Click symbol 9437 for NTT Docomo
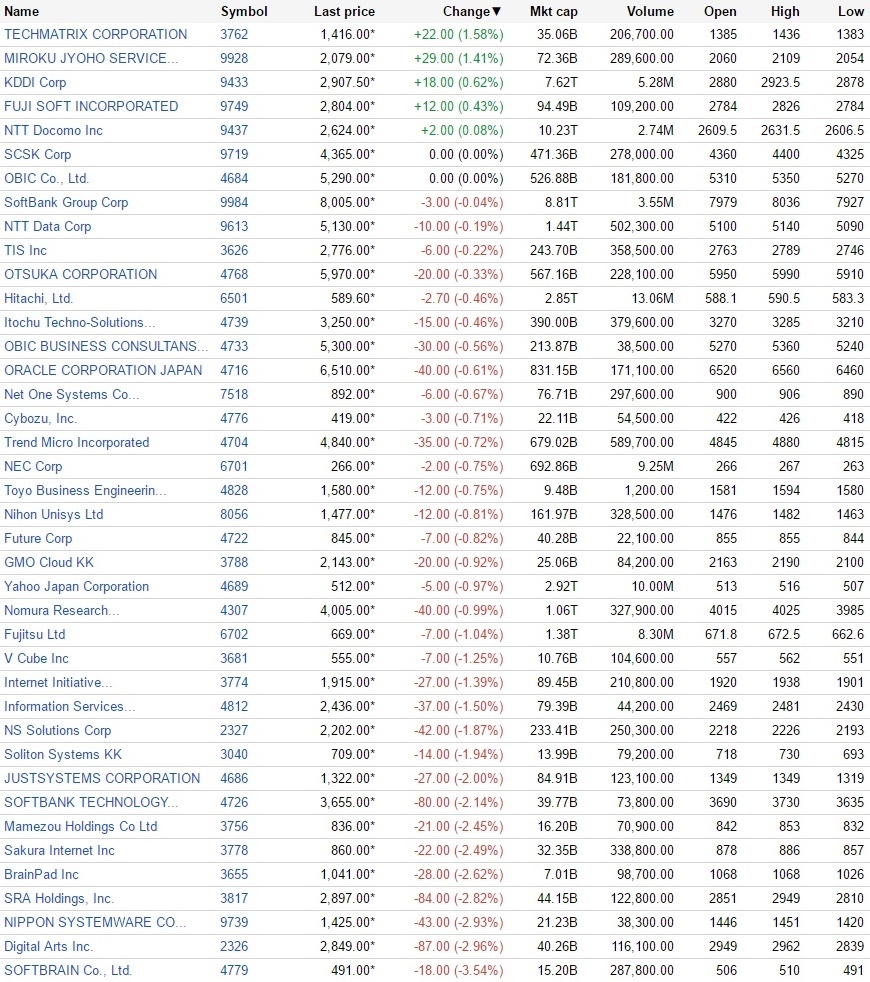The width and height of the screenshot is (870, 982). click(233, 130)
